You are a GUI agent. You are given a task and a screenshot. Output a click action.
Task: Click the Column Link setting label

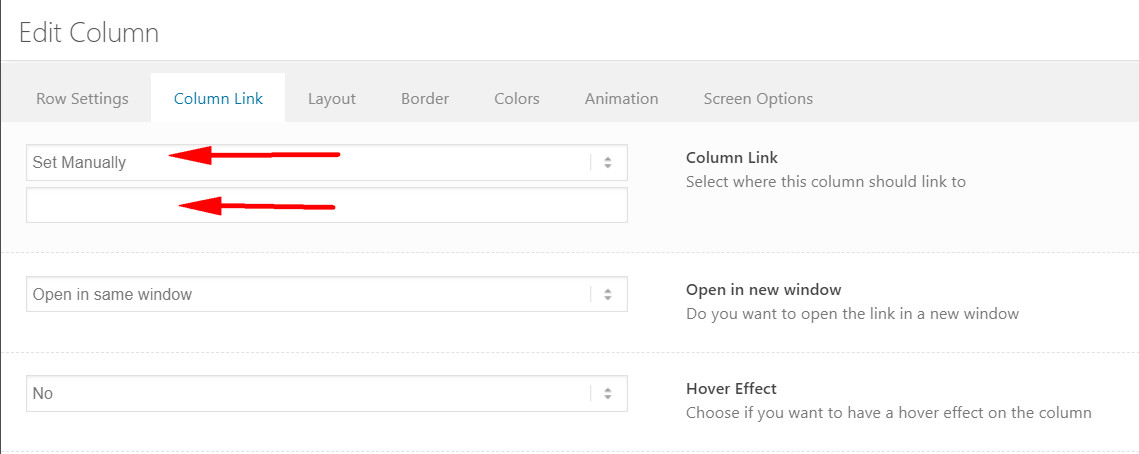click(731, 157)
